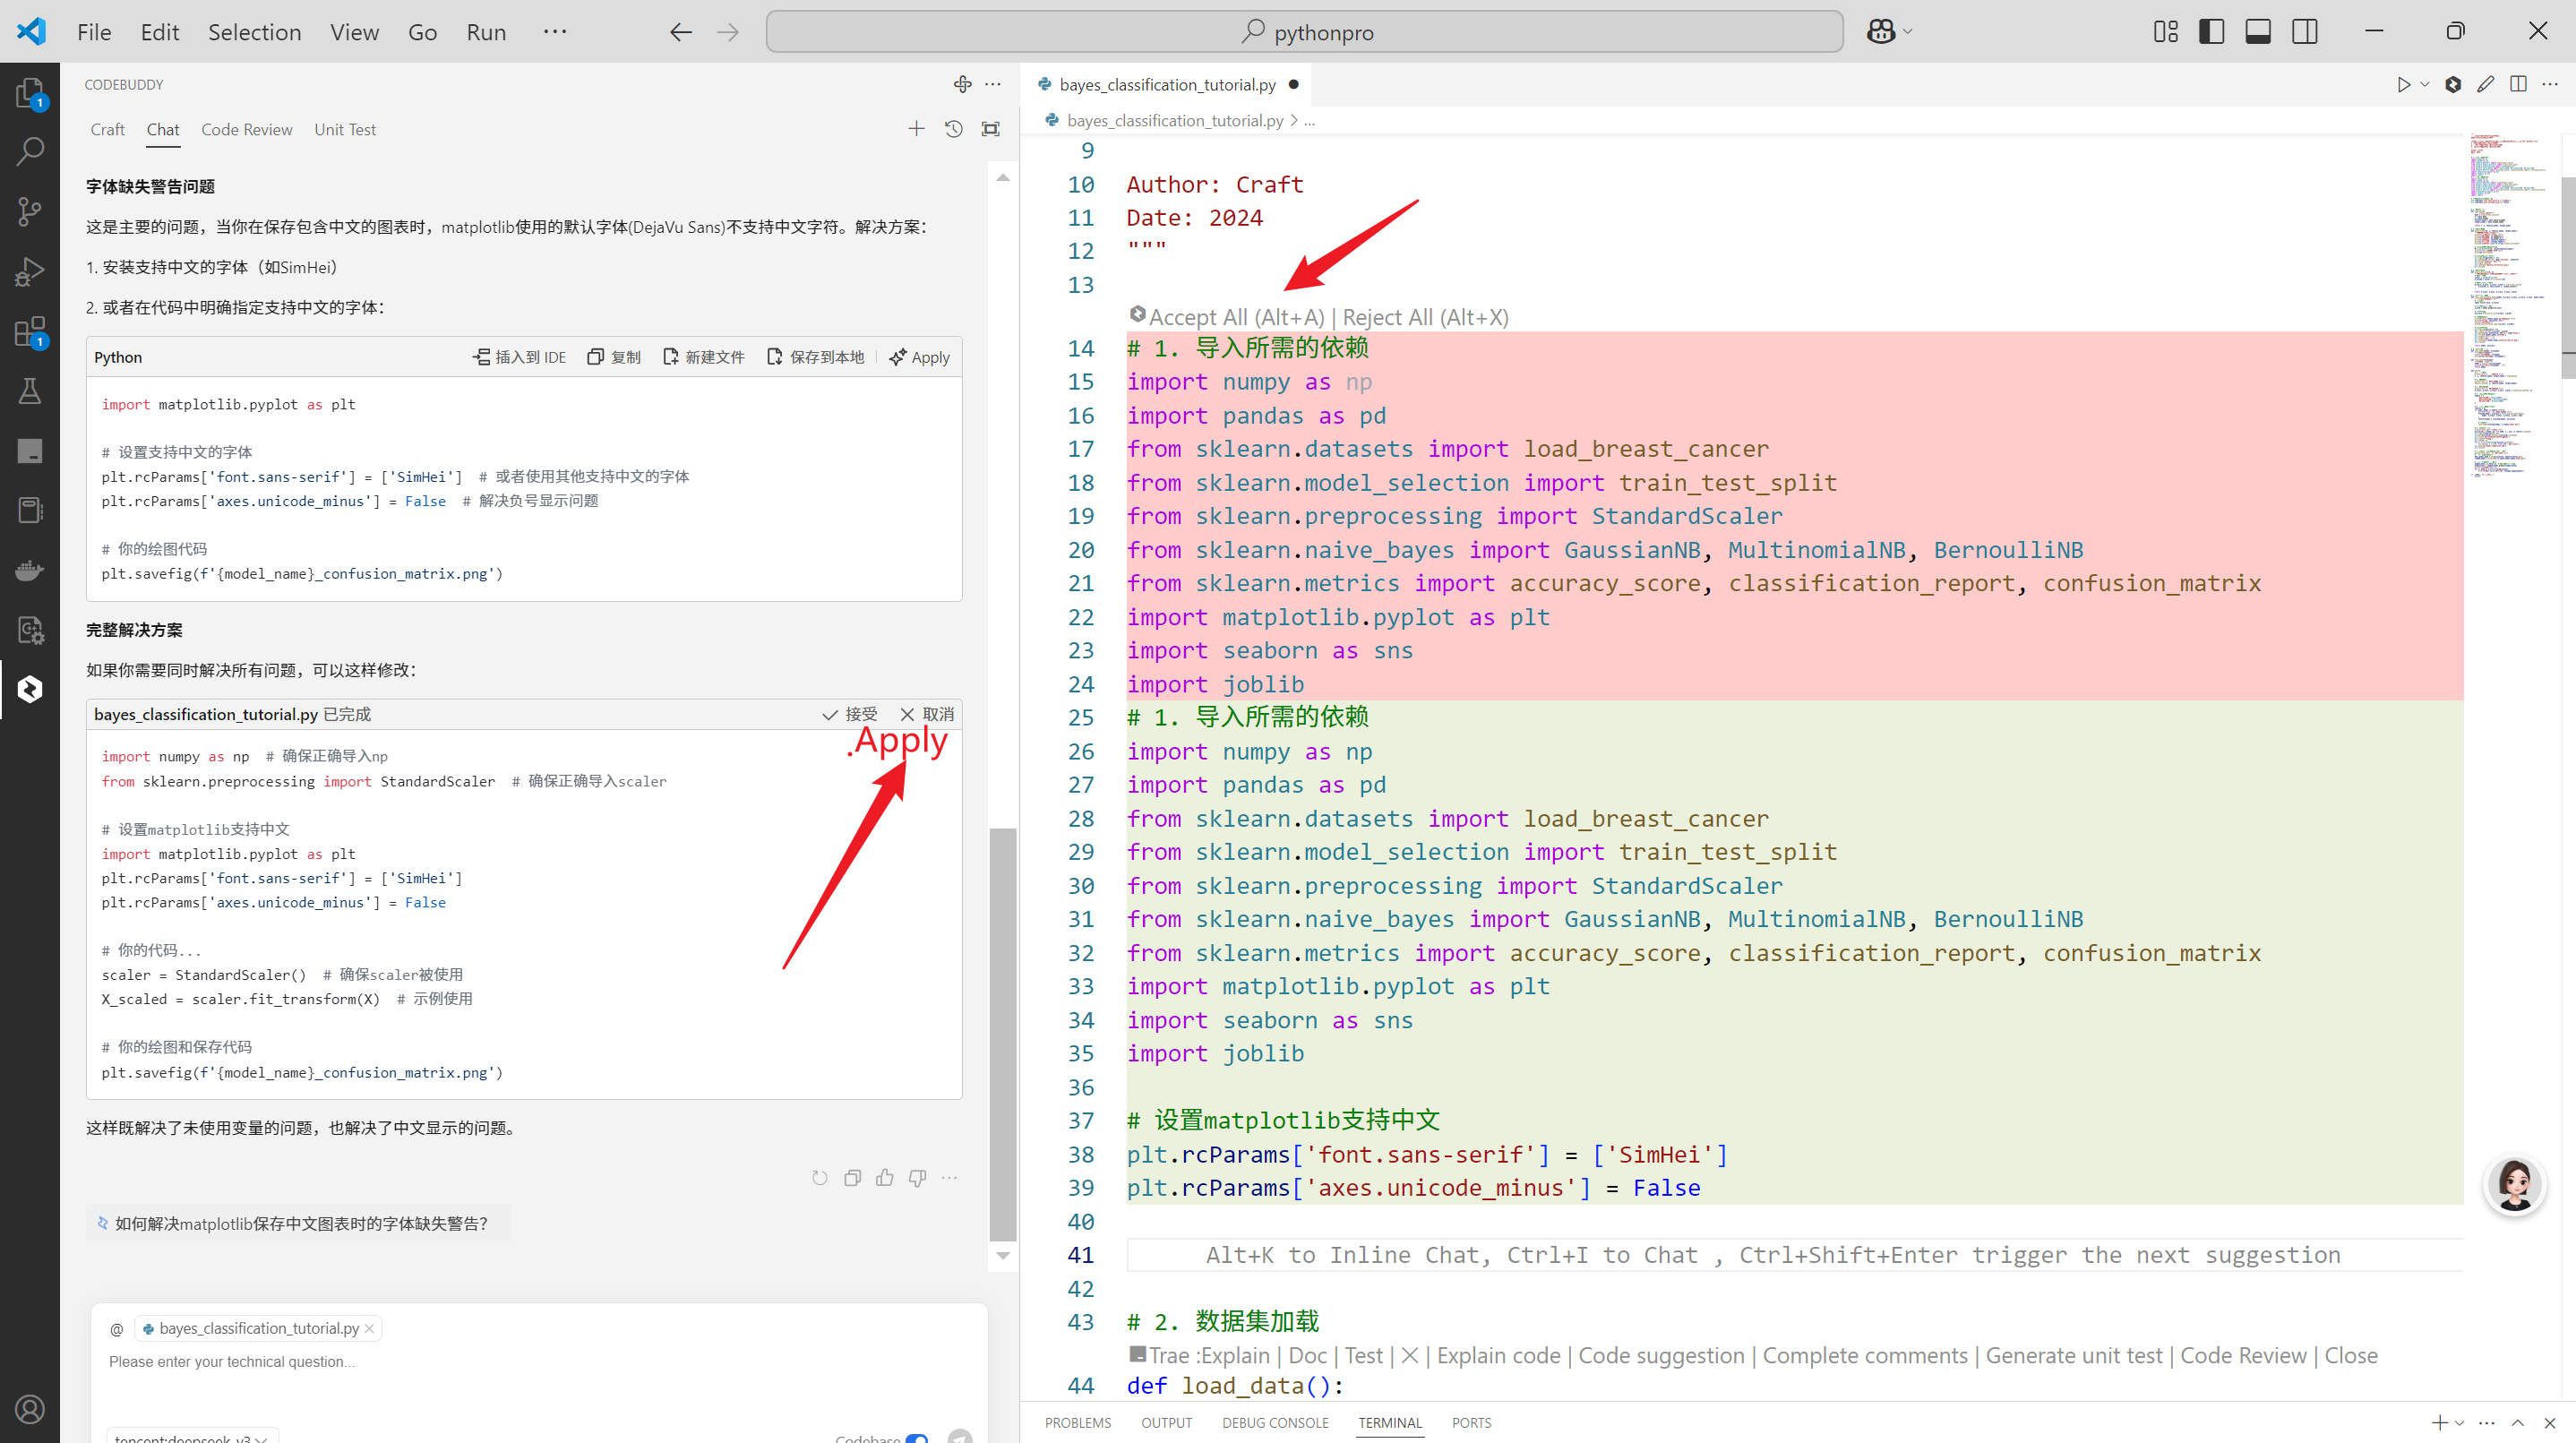Open the Explorer view in activity bar
2576x1443 pixels.
tap(30, 93)
